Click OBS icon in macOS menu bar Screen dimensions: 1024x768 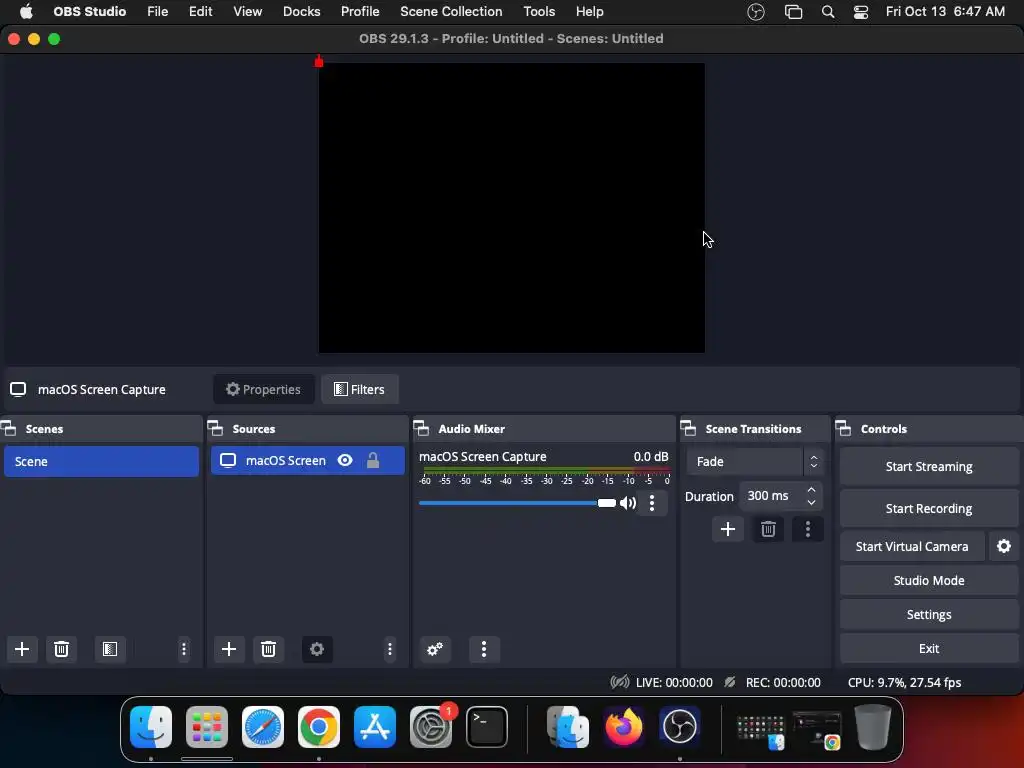pyautogui.click(x=756, y=12)
